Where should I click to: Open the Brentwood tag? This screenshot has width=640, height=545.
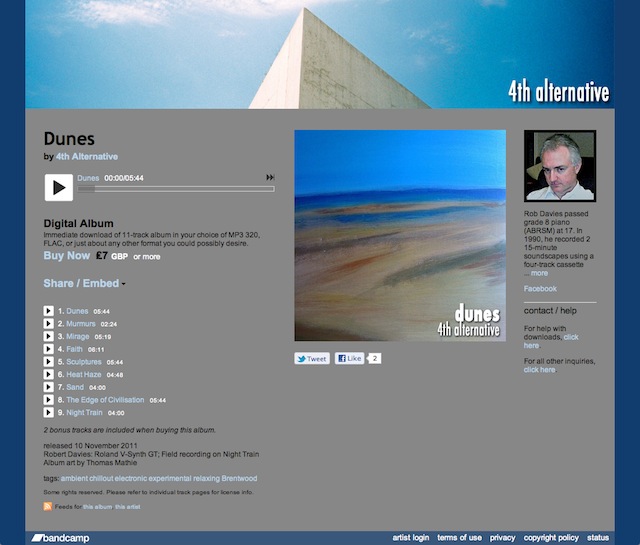pos(239,478)
